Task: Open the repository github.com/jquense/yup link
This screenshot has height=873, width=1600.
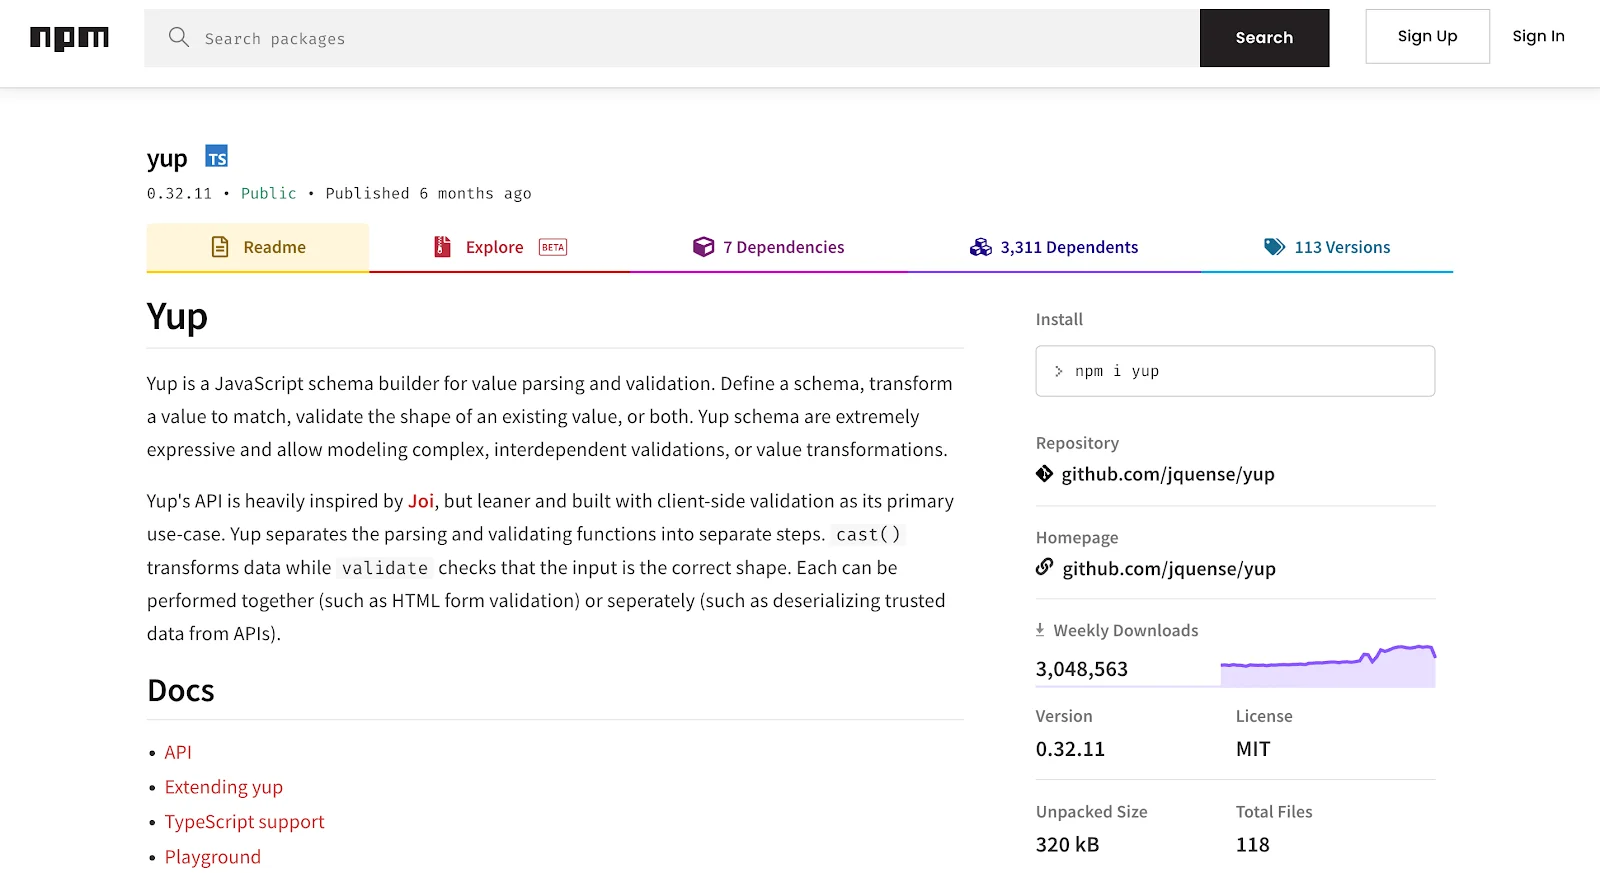Action: 1168,474
